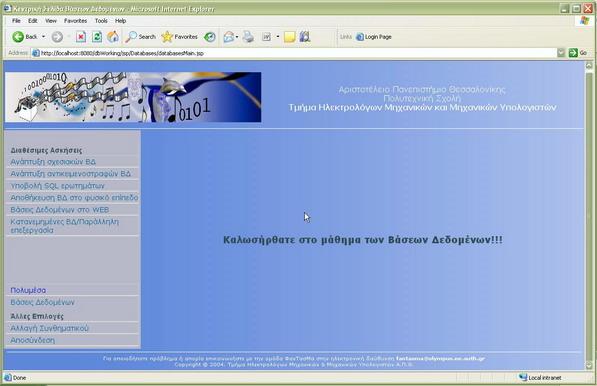Click the Print icon
The image size is (597, 386).
(x=248, y=37)
